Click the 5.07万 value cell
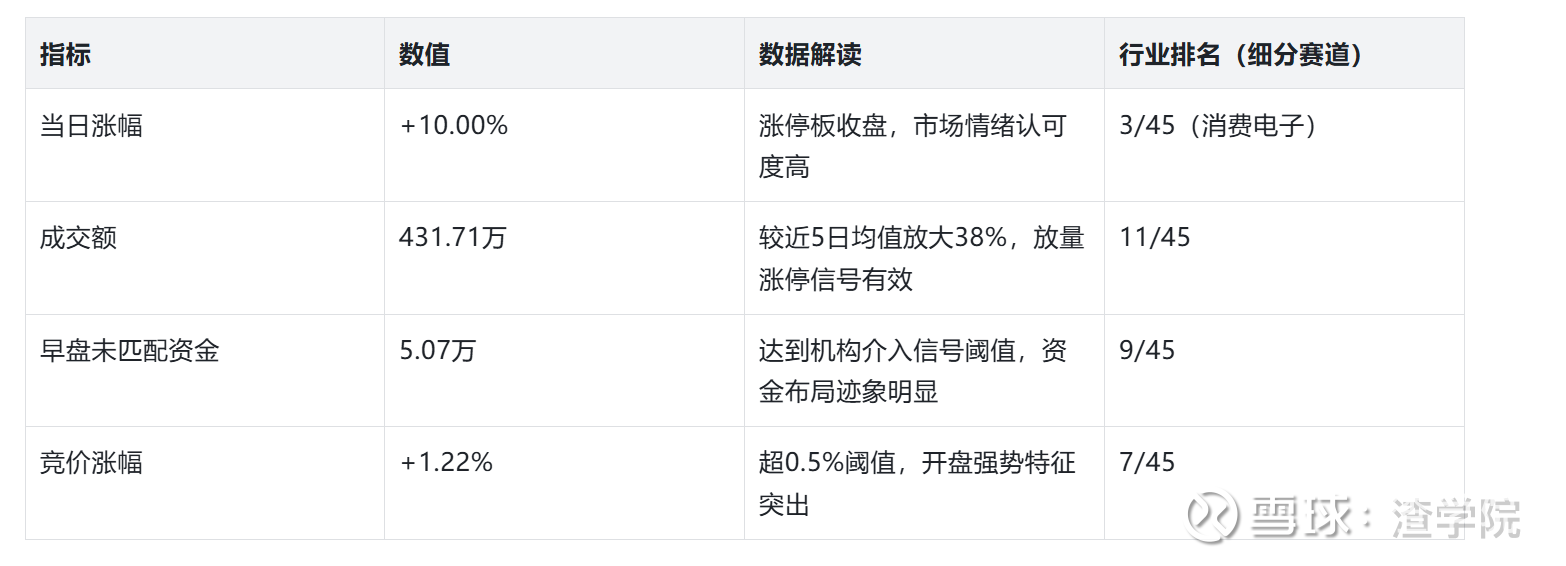The width and height of the screenshot is (1566, 566). [437, 350]
